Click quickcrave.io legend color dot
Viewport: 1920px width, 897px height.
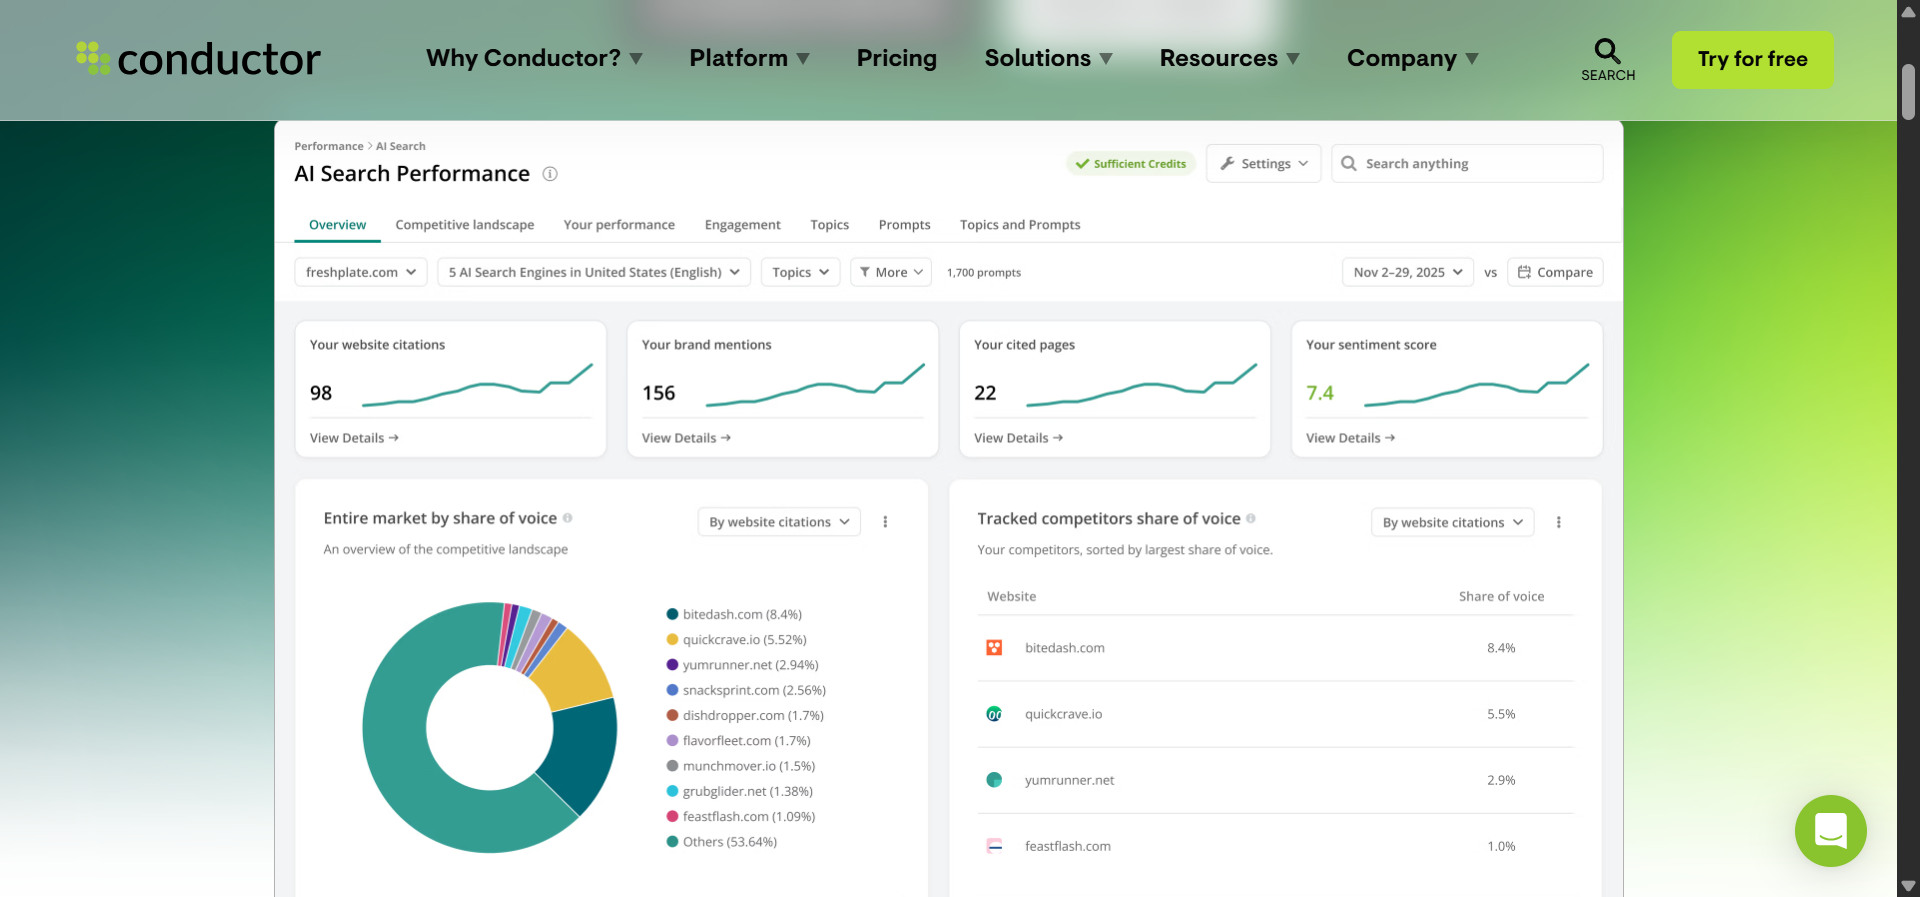[672, 639]
